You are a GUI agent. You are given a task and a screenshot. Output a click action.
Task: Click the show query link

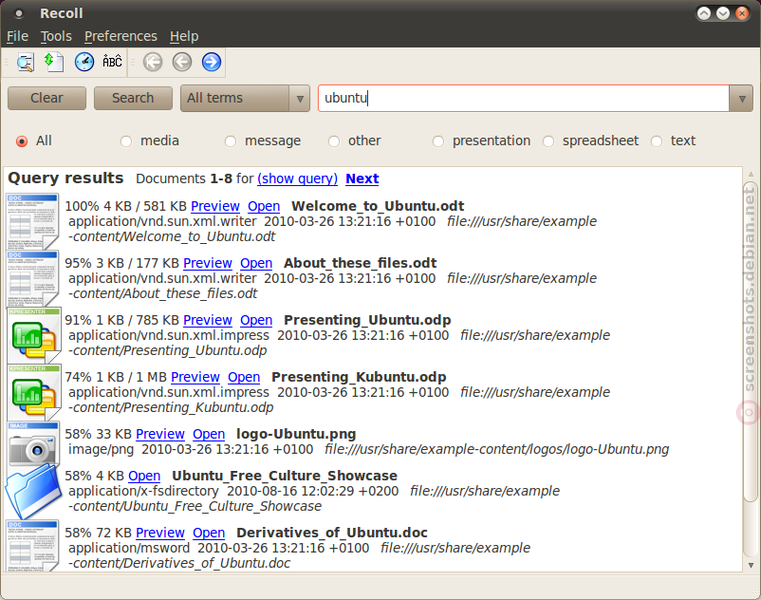click(x=297, y=179)
